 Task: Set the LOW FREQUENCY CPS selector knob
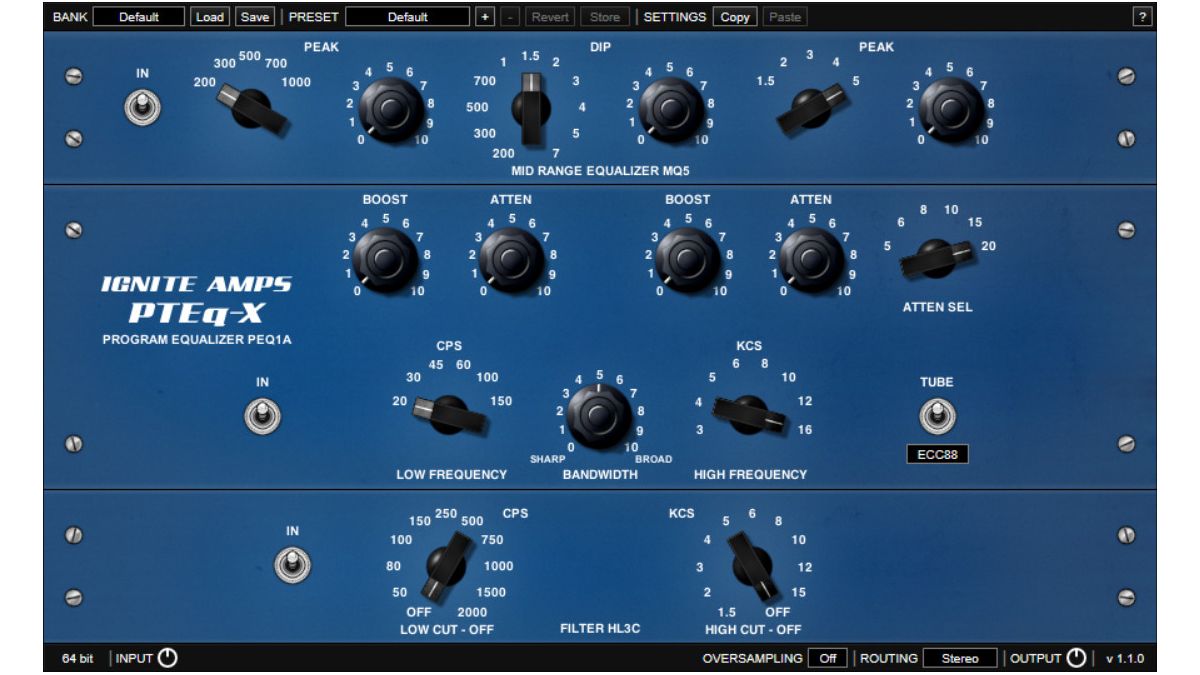click(x=449, y=412)
